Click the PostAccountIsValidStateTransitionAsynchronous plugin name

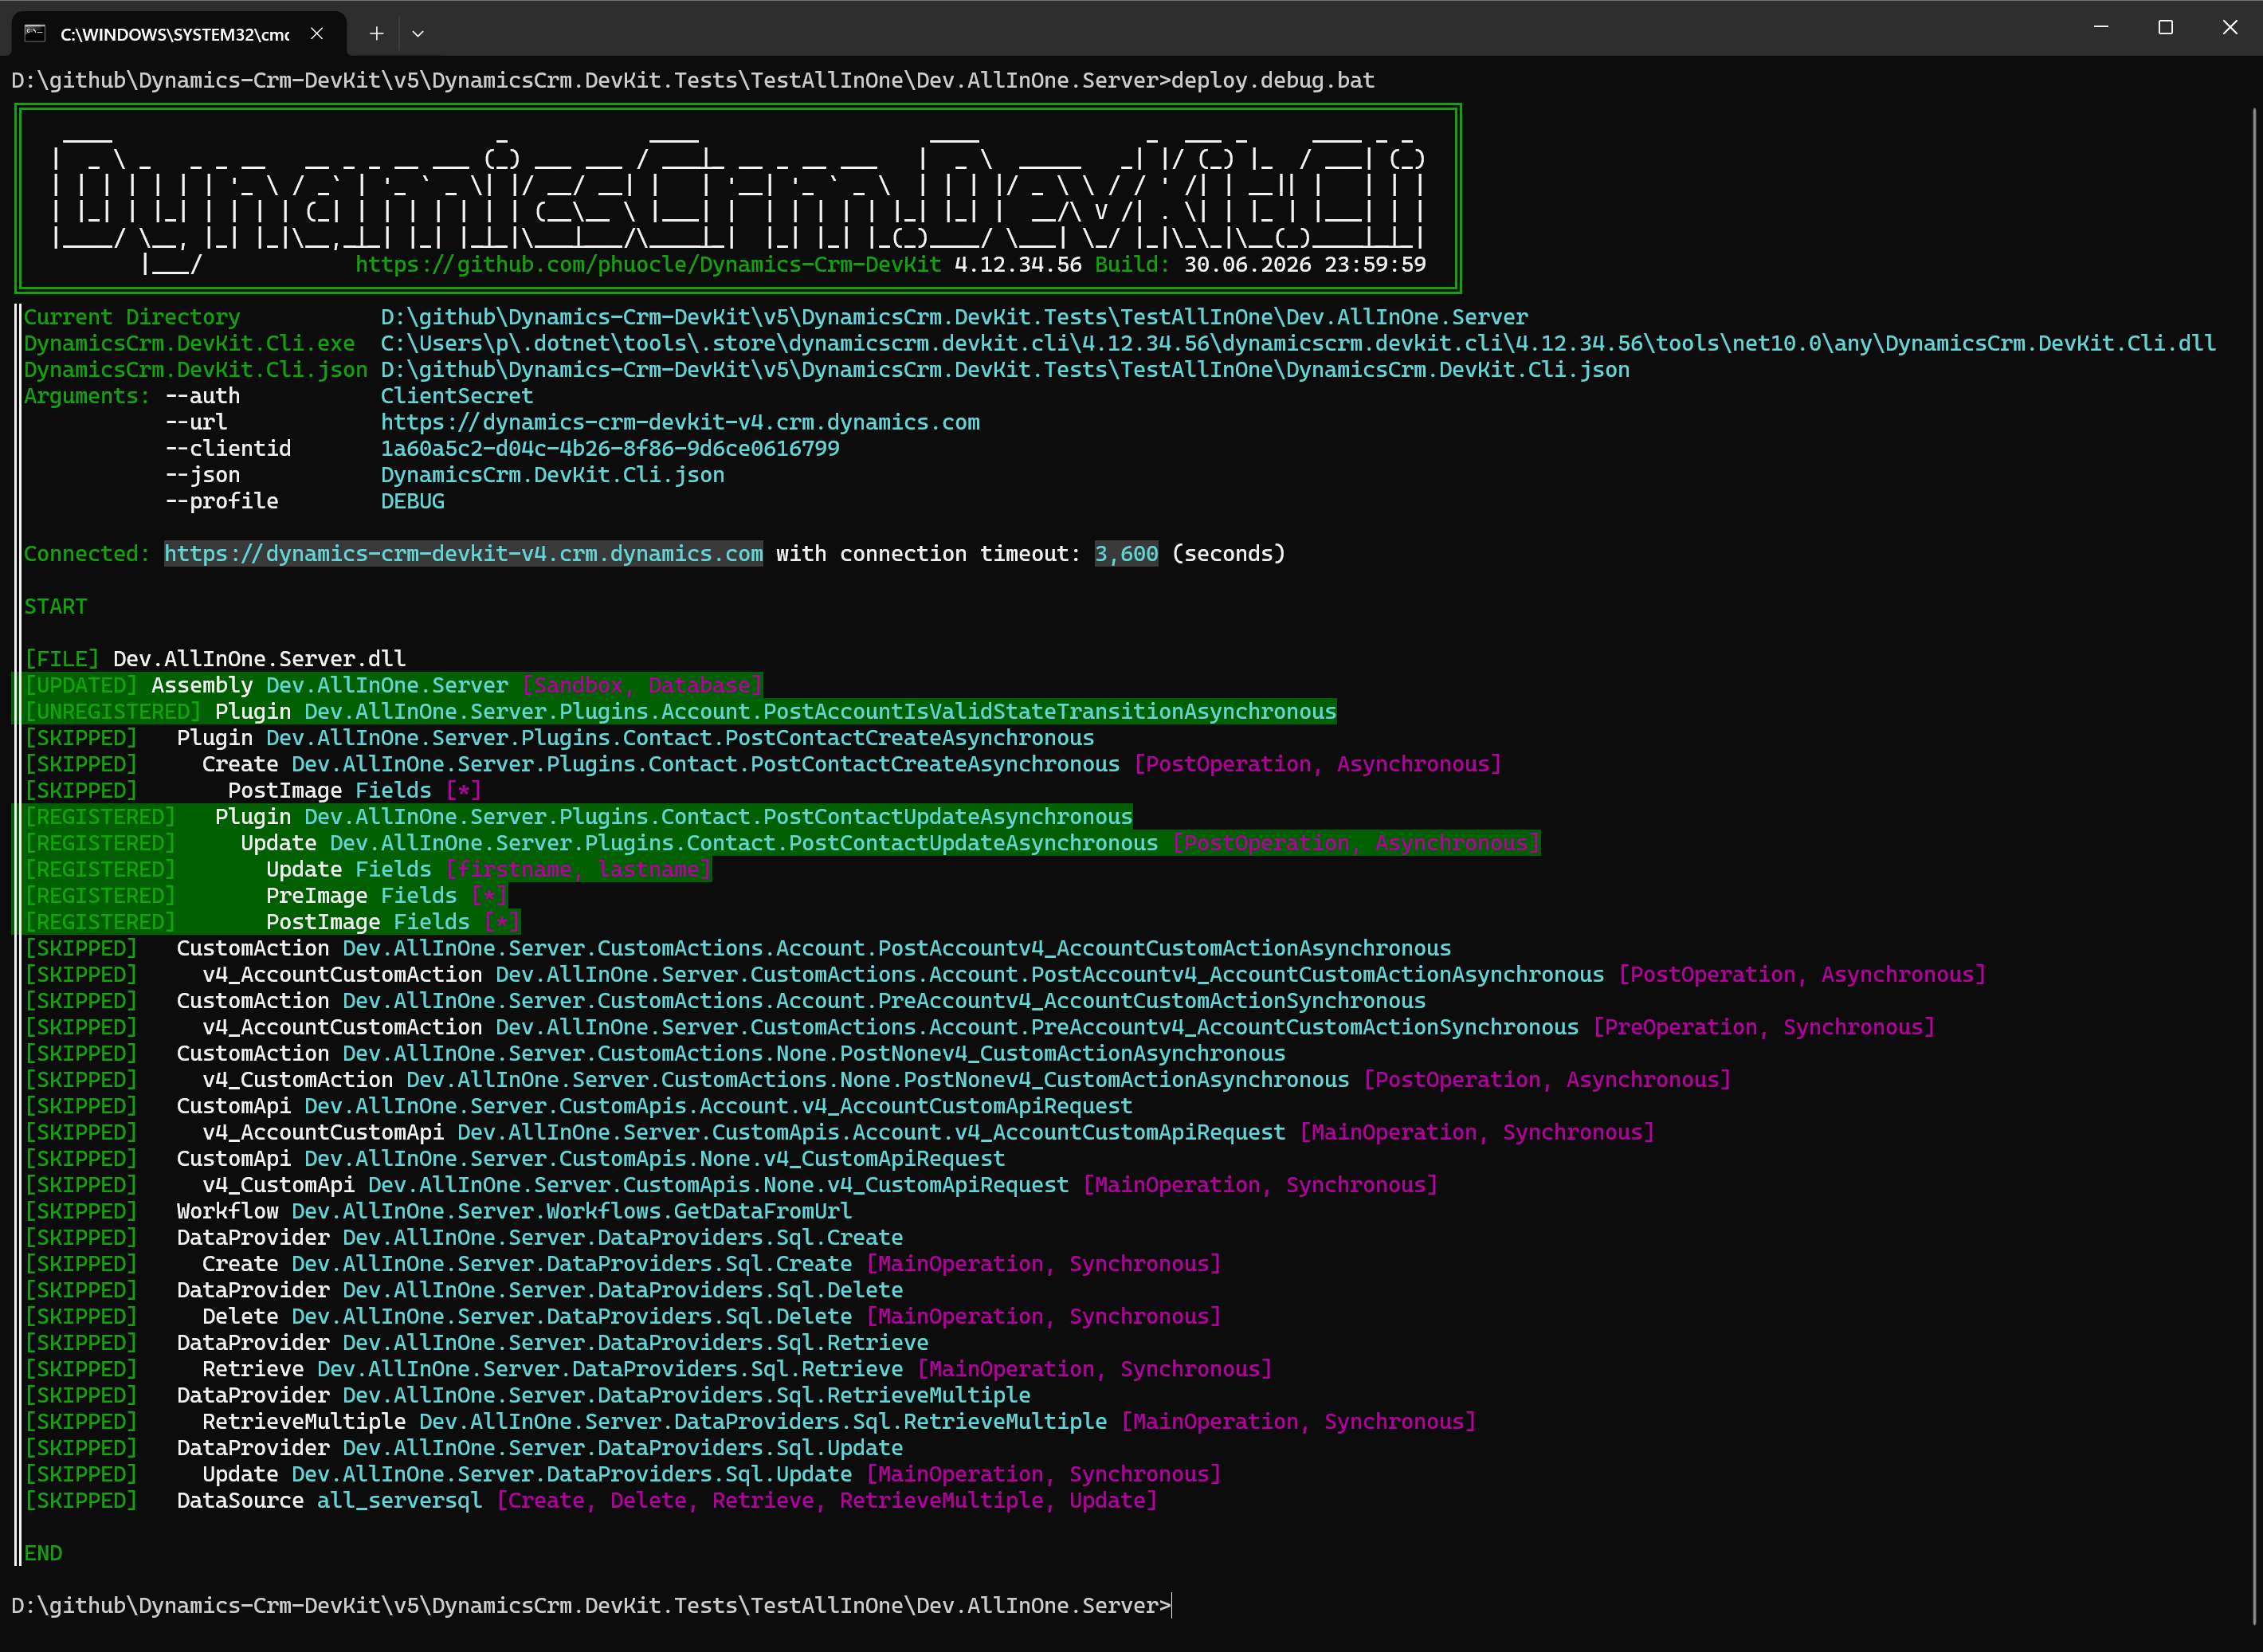(x=1050, y=711)
